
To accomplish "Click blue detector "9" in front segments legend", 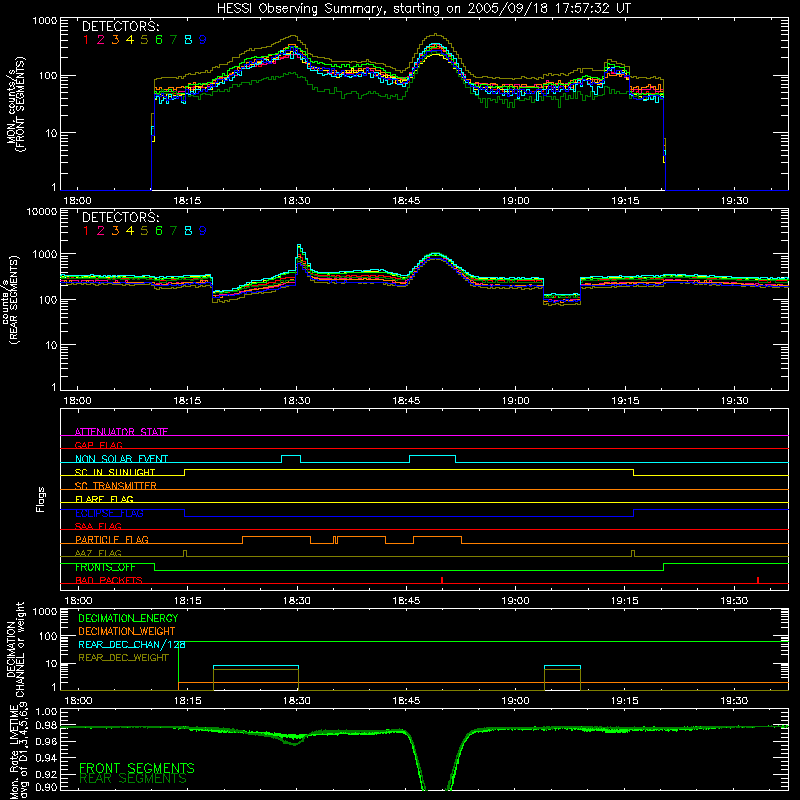I will tap(203, 40).
